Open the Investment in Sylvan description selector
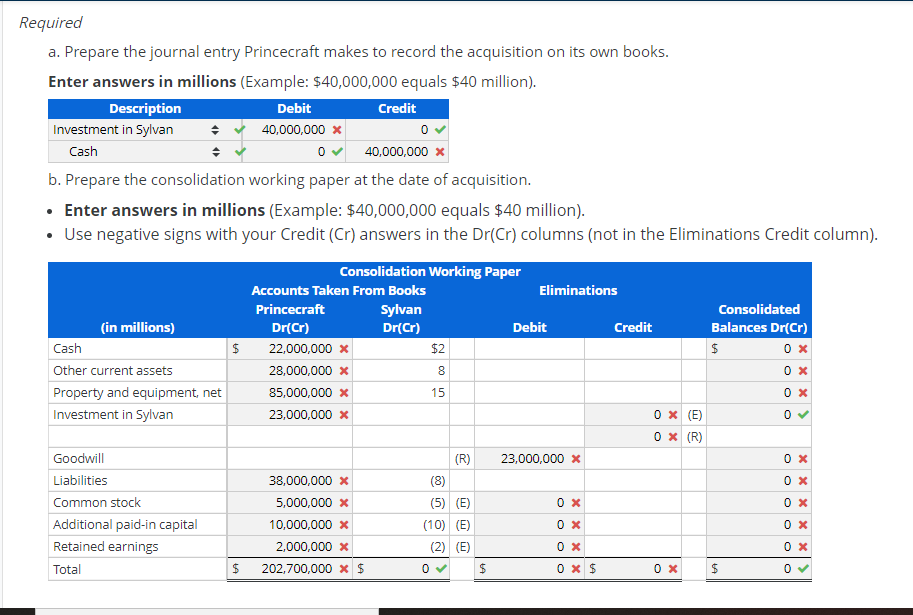This screenshot has height=615, width=913. (x=215, y=129)
